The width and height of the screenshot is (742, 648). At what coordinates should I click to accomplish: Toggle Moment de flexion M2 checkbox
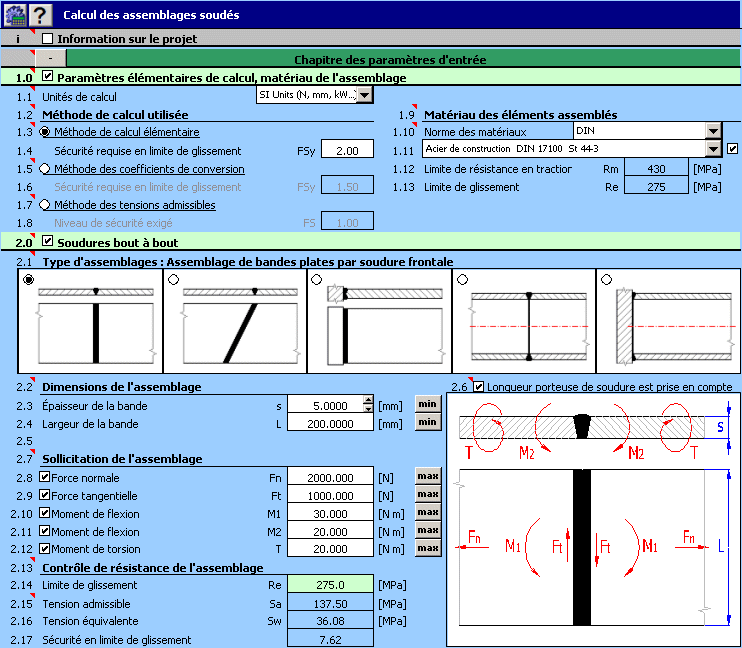(44, 531)
